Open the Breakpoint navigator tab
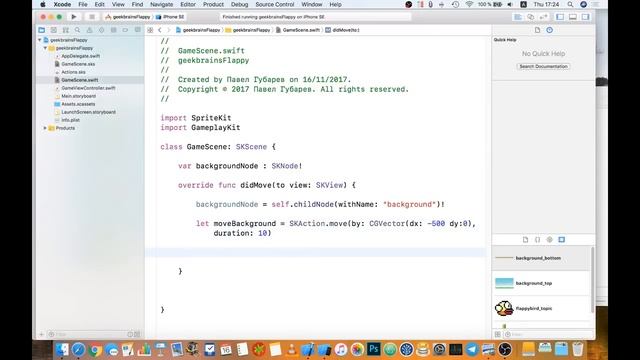Image resolution: width=640 pixels, height=360 pixels. pos(125,30)
